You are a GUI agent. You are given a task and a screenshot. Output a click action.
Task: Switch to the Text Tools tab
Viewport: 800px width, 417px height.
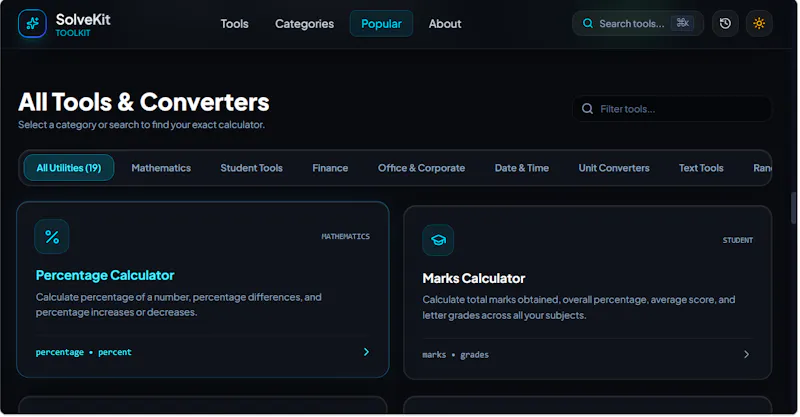(701, 168)
